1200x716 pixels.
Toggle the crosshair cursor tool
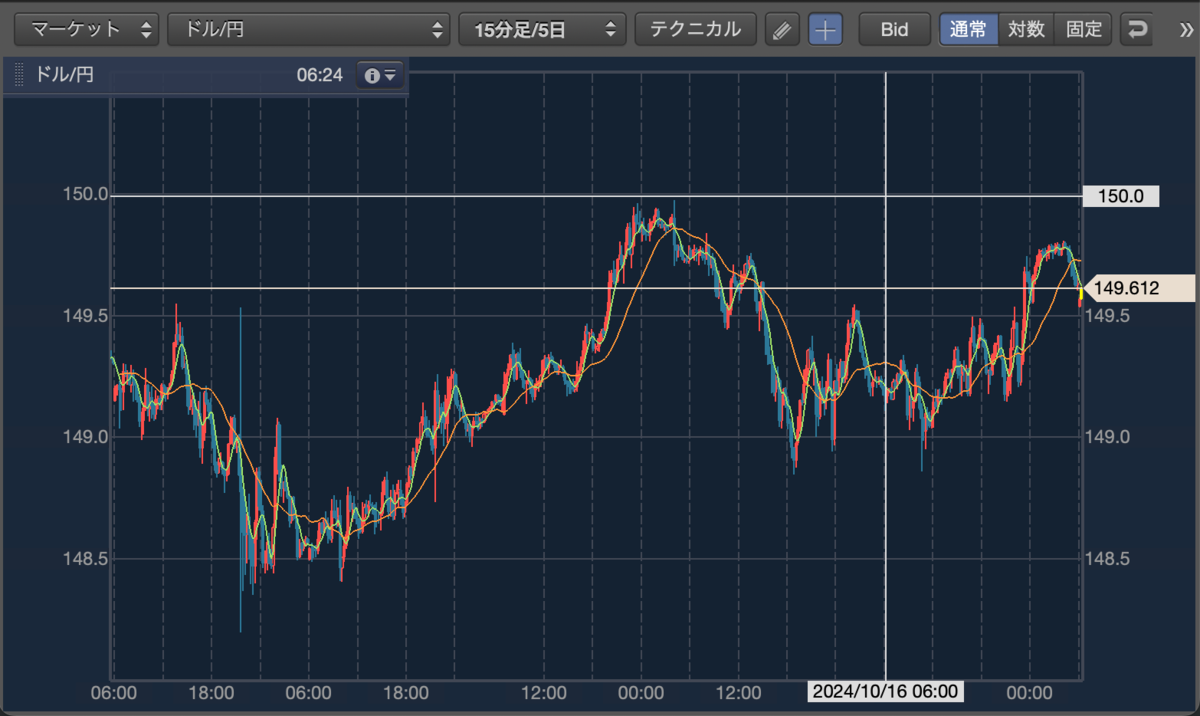(x=825, y=30)
